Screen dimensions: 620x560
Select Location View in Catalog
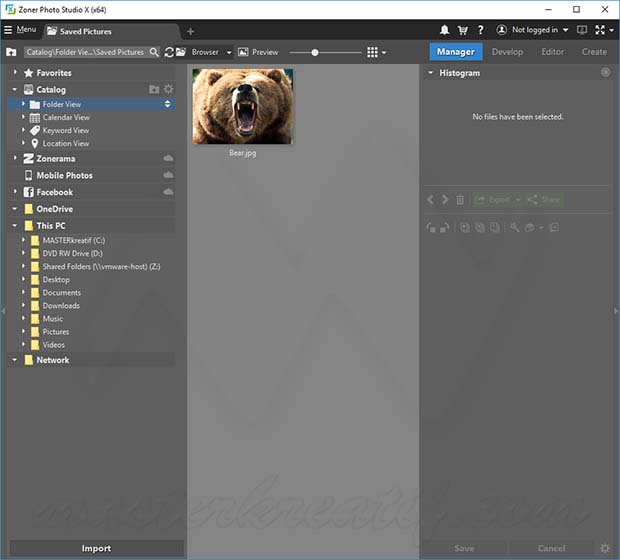point(66,143)
